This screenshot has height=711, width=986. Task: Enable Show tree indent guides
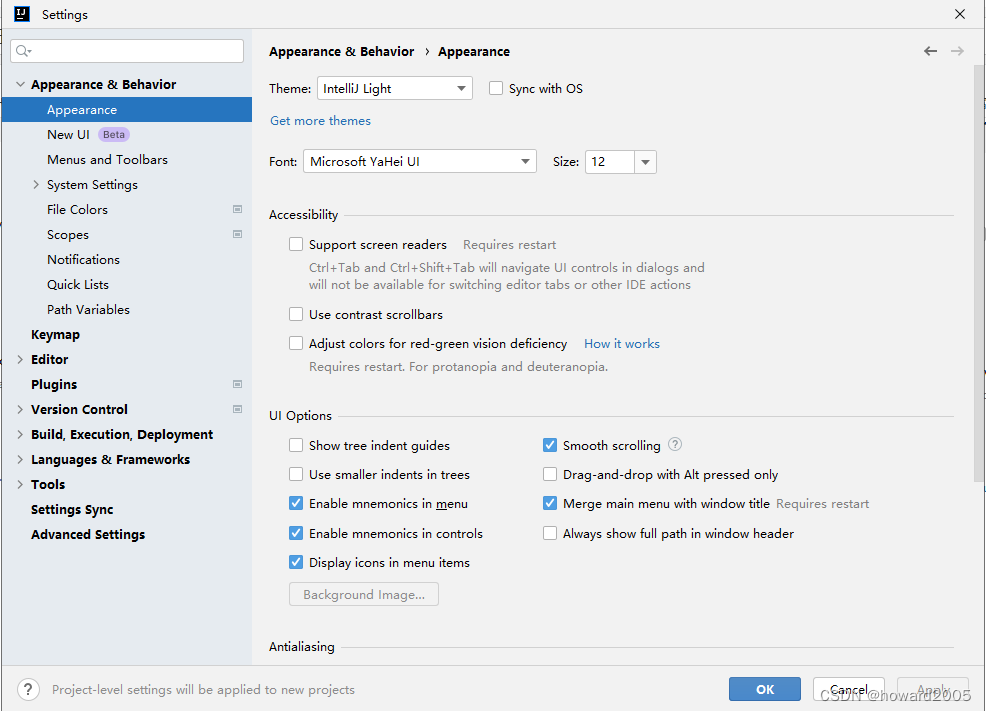tap(296, 446)
